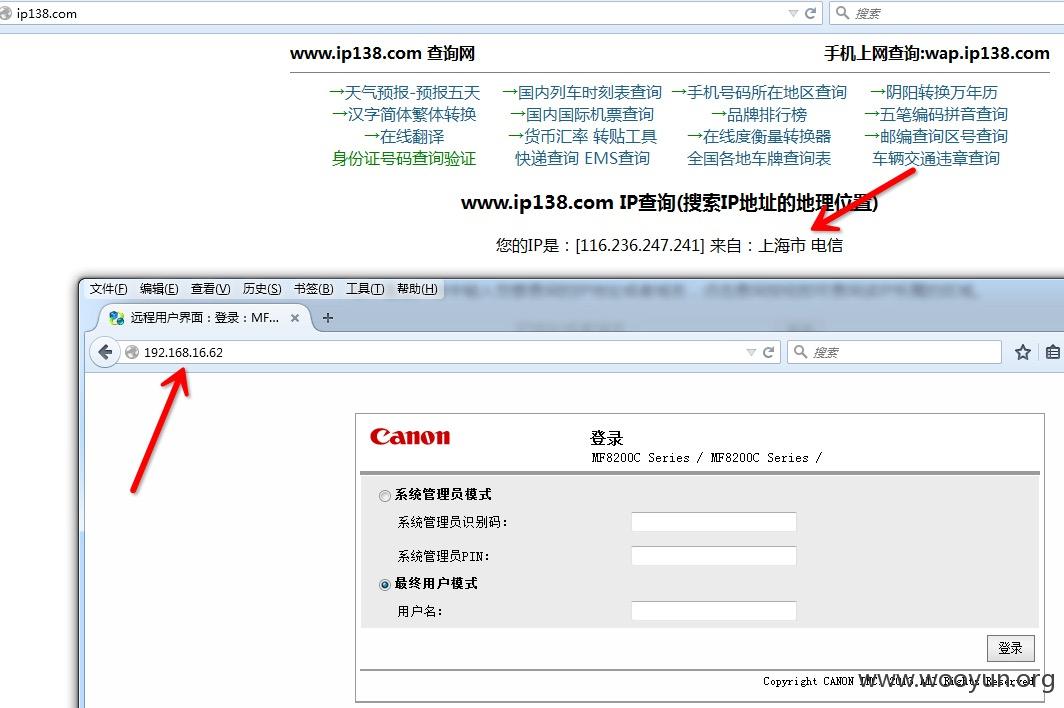
Task: Click the site identity globe before 192.168.16.62
Action: (132, 352)
